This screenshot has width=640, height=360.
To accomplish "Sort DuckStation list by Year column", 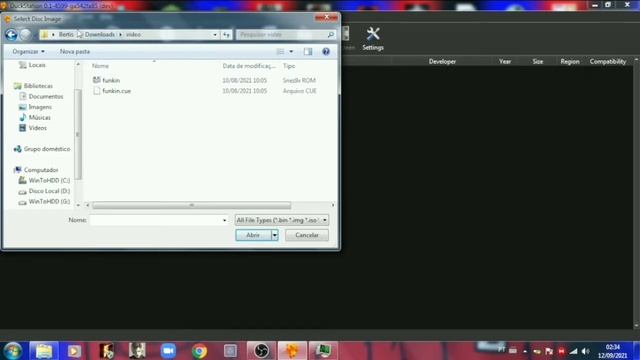I will [505, 61].
